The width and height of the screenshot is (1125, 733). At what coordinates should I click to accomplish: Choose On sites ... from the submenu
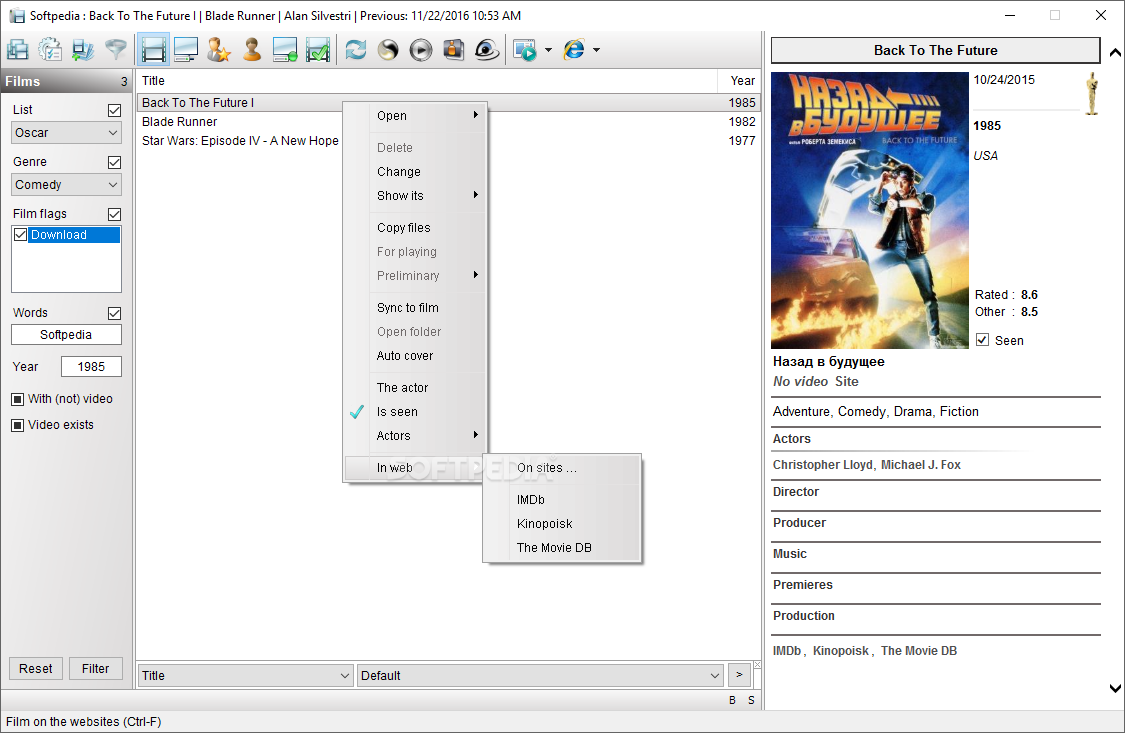(562, 468)
